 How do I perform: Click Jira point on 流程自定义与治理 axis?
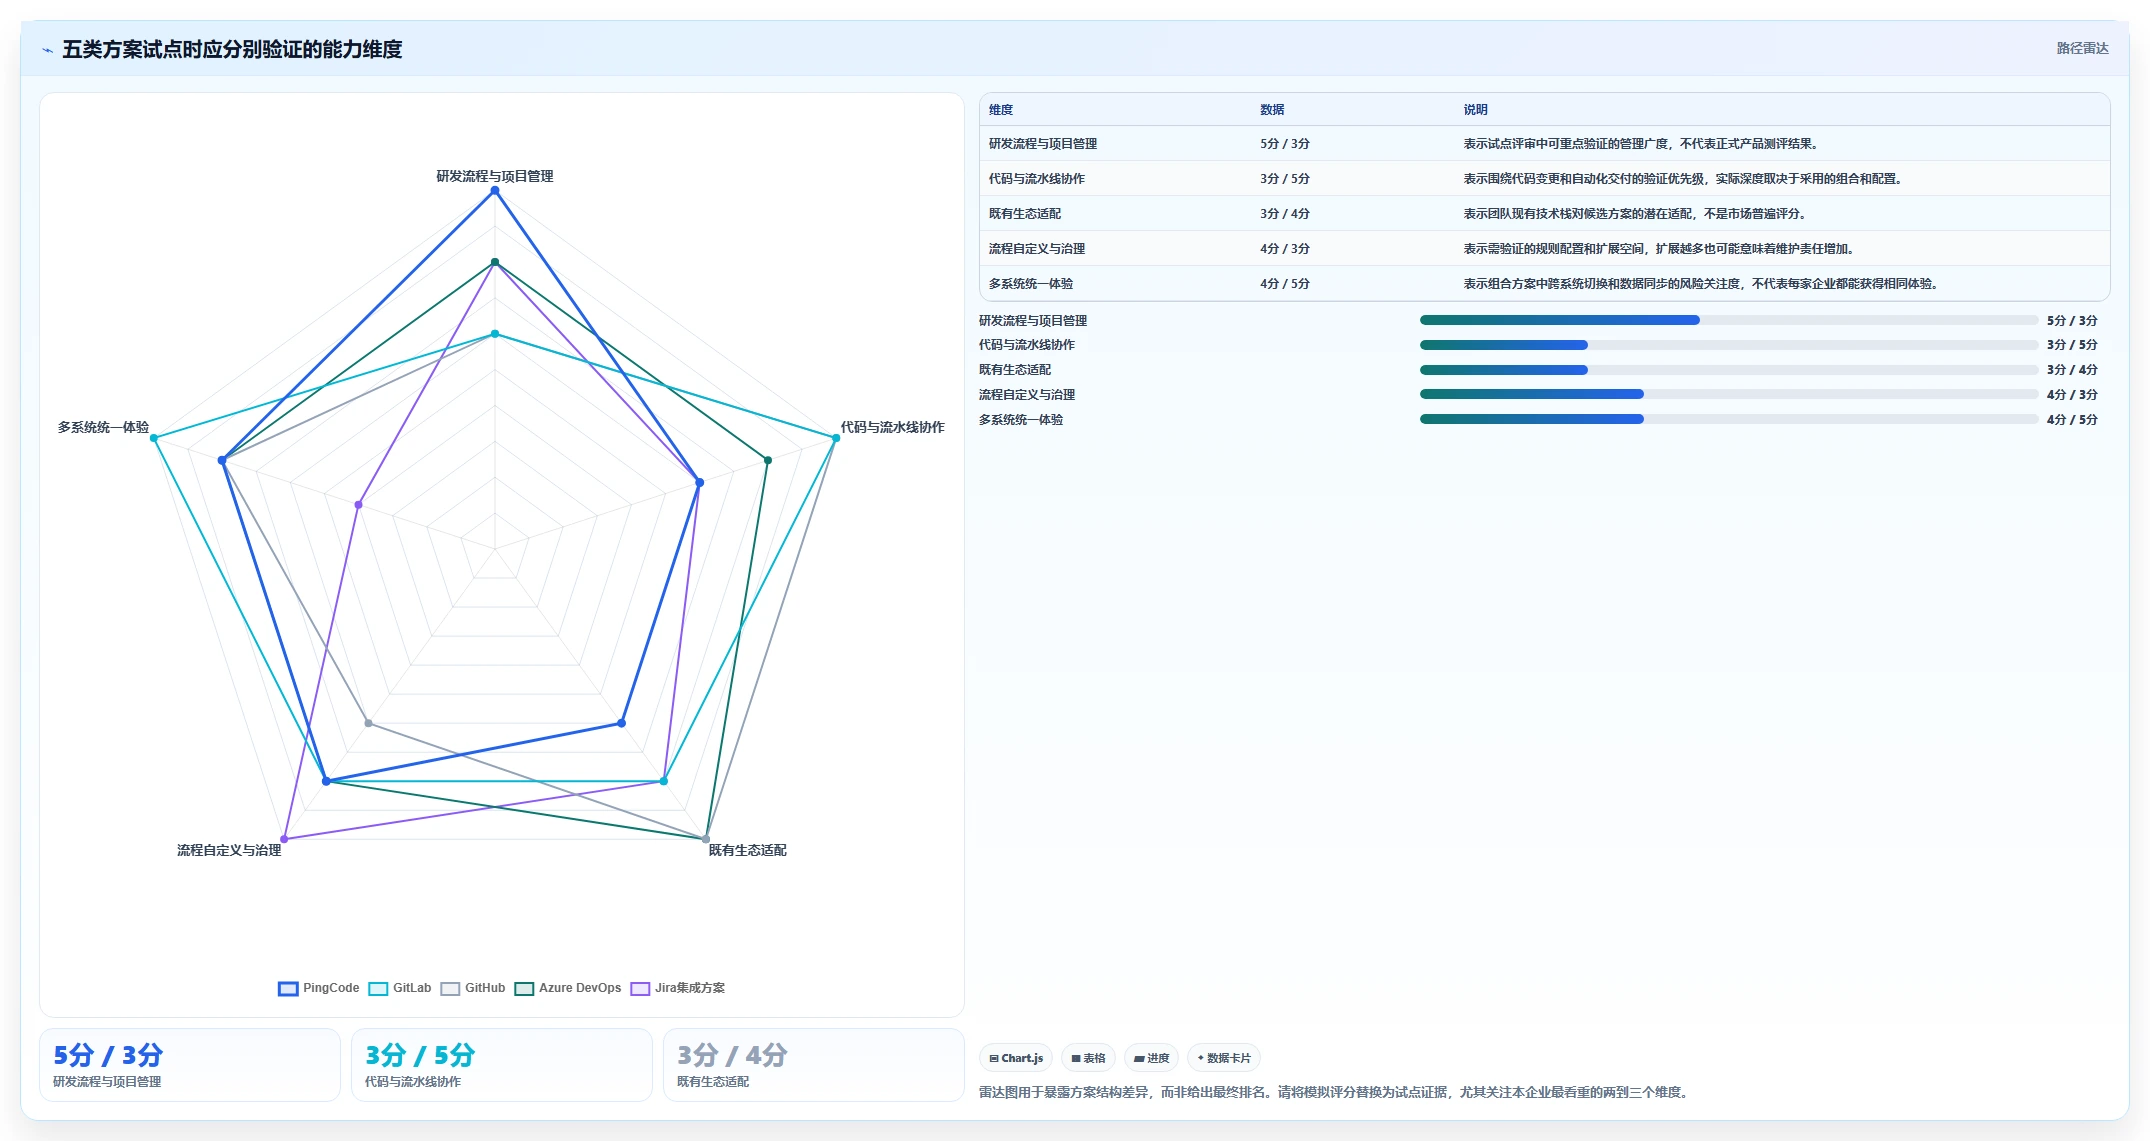click(285, 839)
